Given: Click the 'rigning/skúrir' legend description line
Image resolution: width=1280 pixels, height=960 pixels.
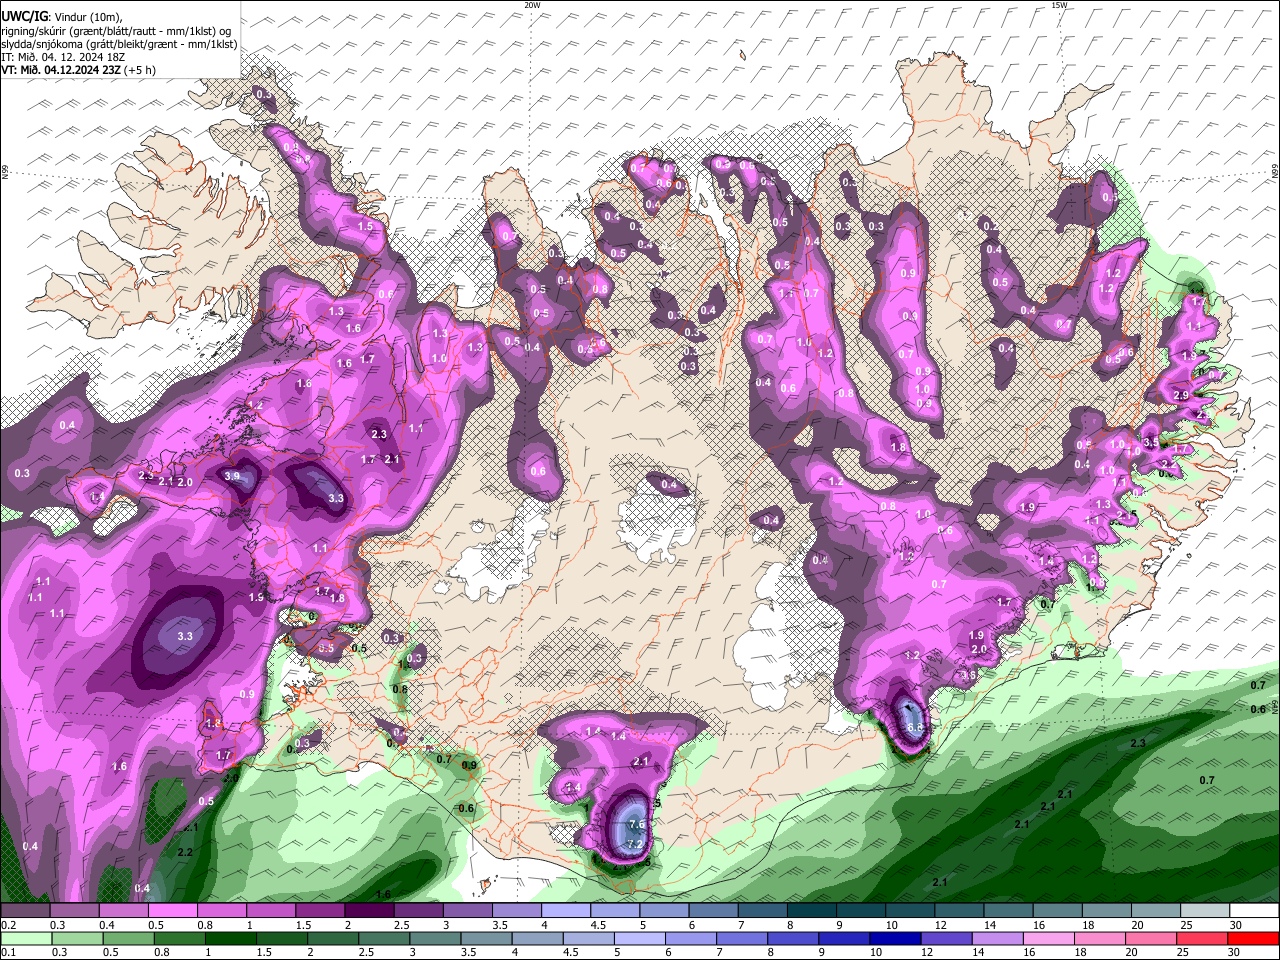Looking at the screenshot, I should tap(117, 31).
